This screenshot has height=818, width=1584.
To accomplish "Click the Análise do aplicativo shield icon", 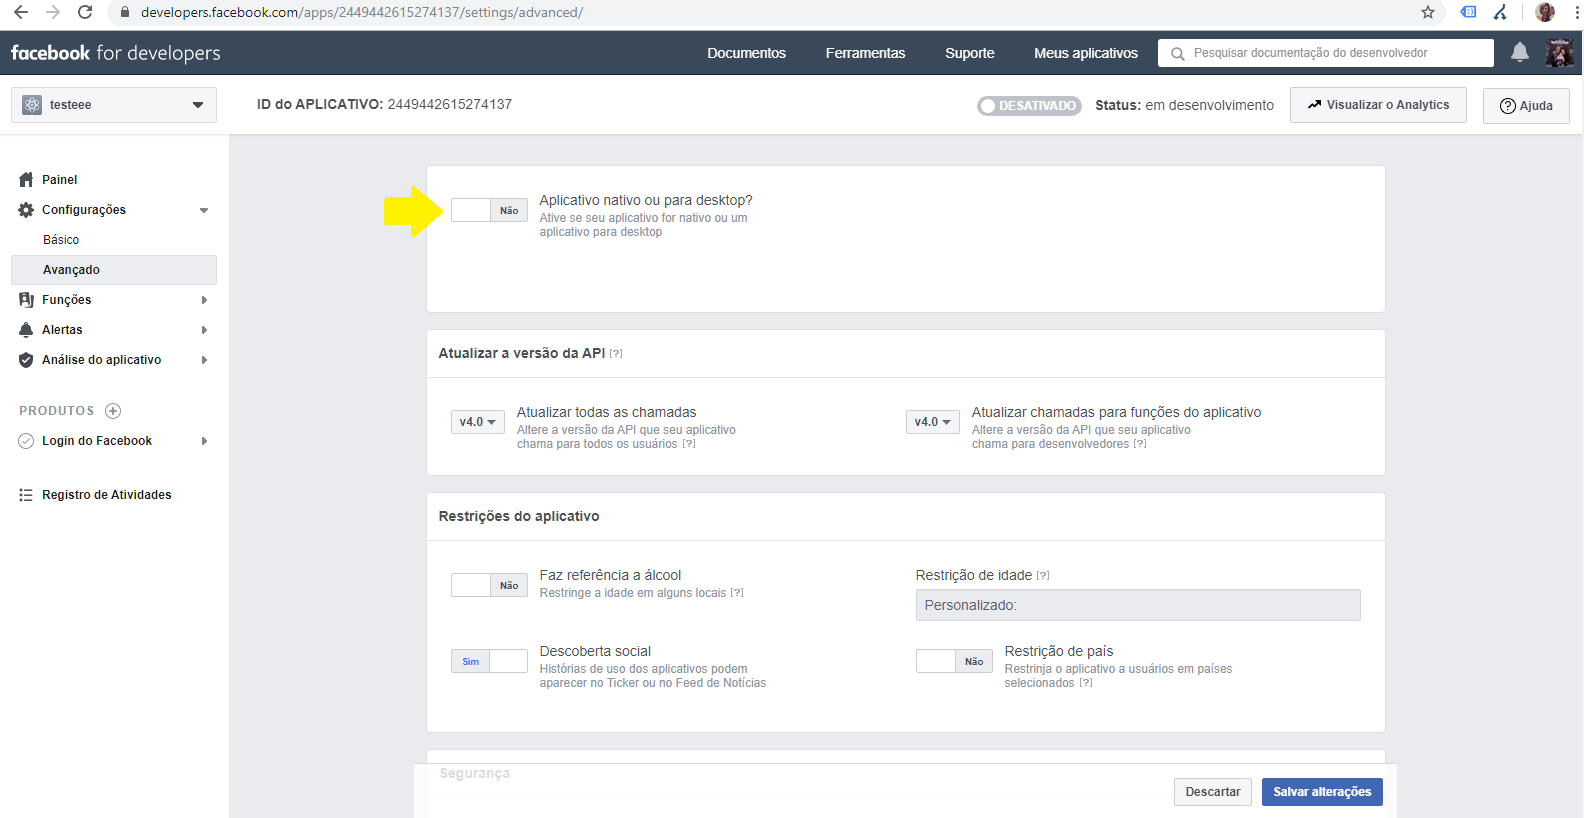I will coord(26,360).
